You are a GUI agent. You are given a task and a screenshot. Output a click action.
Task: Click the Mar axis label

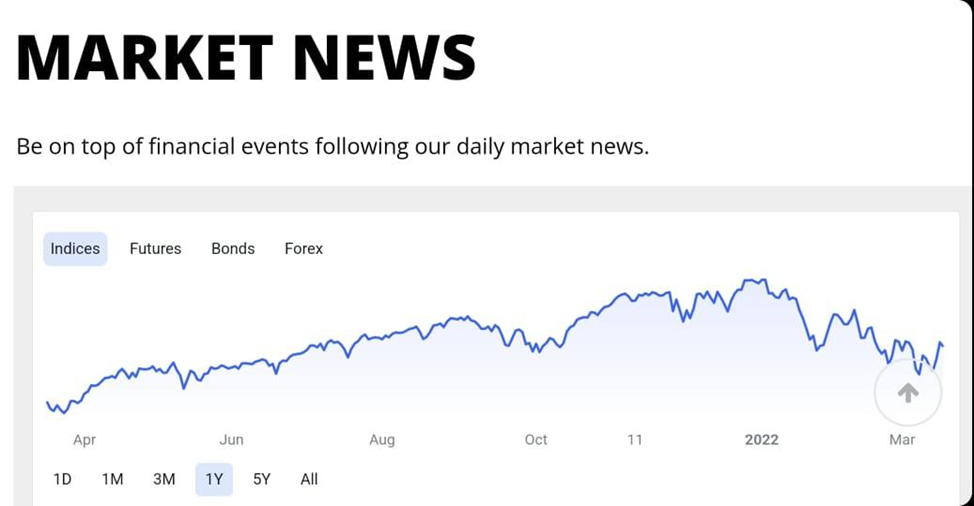click(902, 440)
